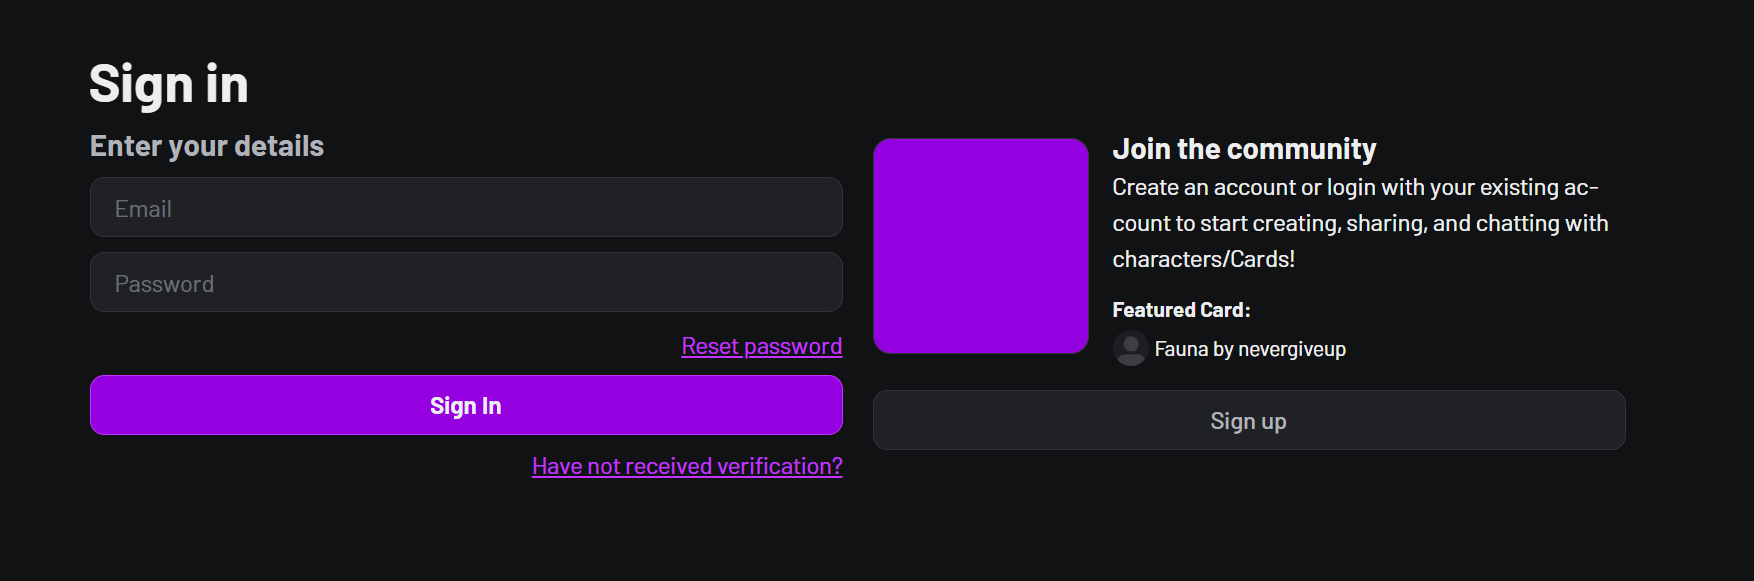The width and height of the screenshot is (1754, 581).
Task: Select the Password input field
Action: tap(466, 282)
